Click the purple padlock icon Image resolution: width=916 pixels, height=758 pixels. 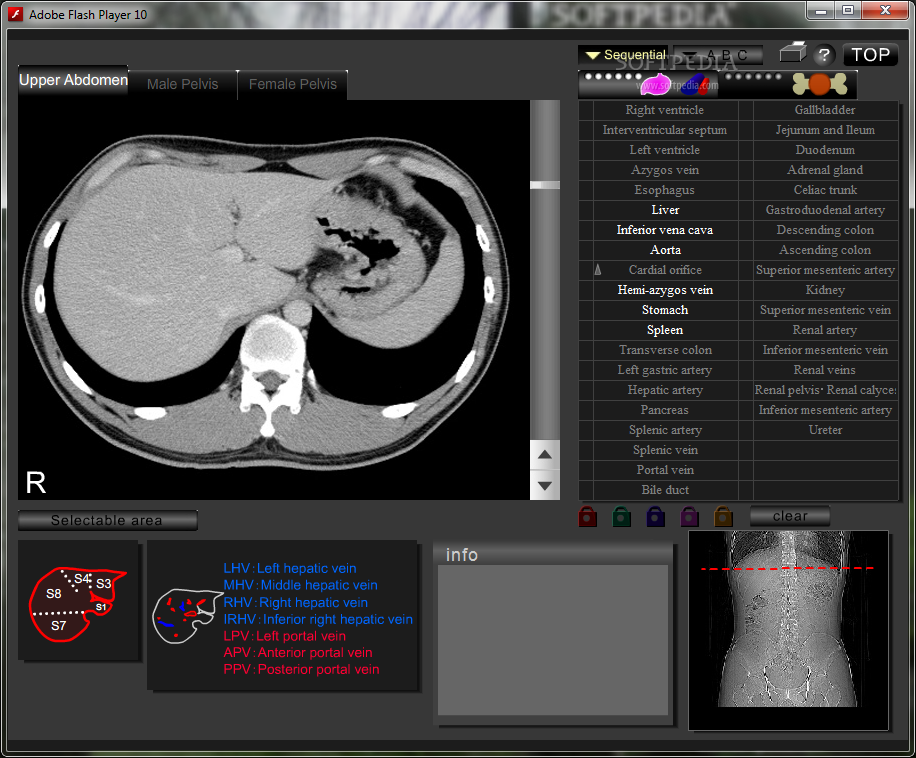689,516
